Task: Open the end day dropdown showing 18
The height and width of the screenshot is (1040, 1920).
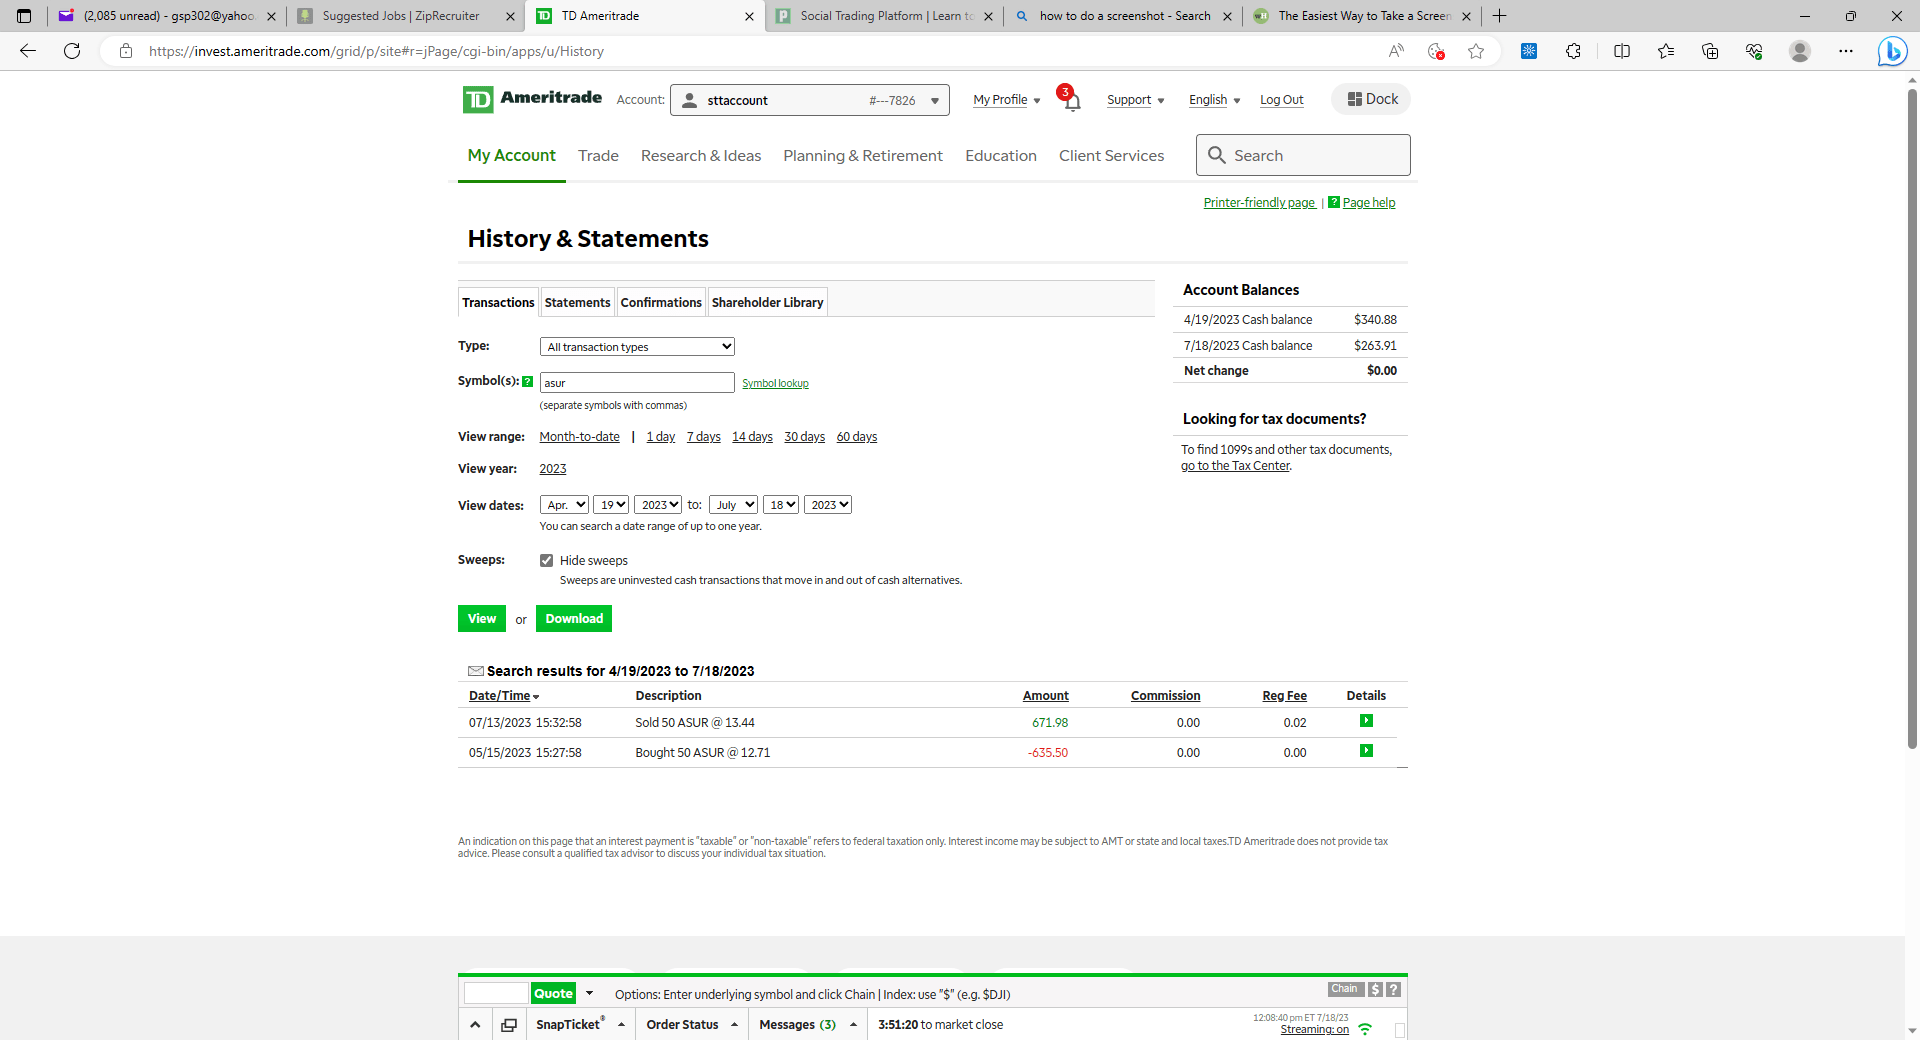Action: (781, 505)
